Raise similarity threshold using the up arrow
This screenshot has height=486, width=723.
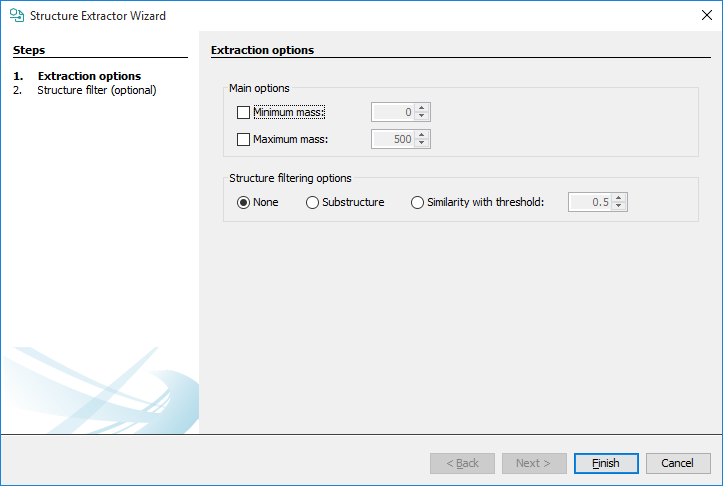tap(619, 198)
